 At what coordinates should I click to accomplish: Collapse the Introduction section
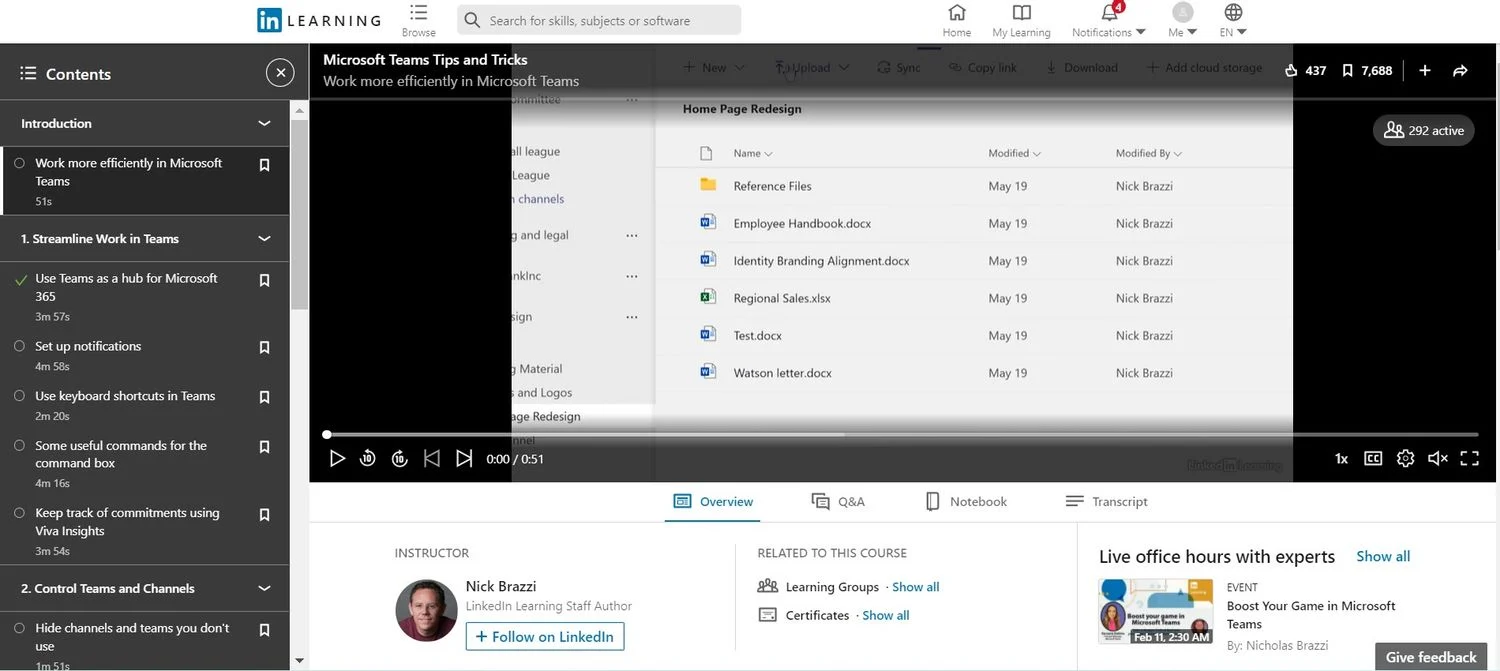264,124
